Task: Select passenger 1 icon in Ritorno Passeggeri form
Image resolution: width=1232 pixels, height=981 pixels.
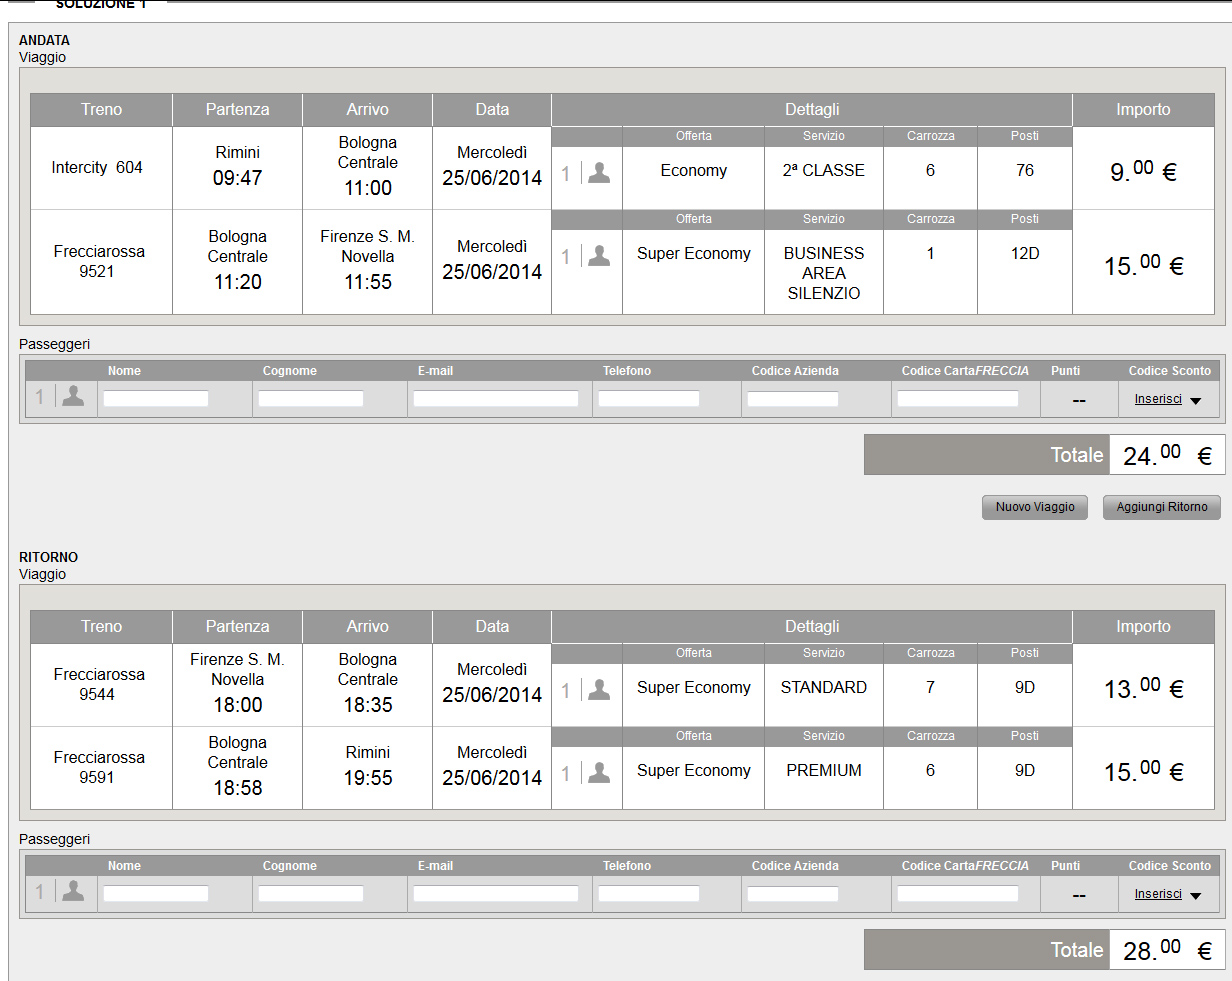Action: tap(73, 891)
